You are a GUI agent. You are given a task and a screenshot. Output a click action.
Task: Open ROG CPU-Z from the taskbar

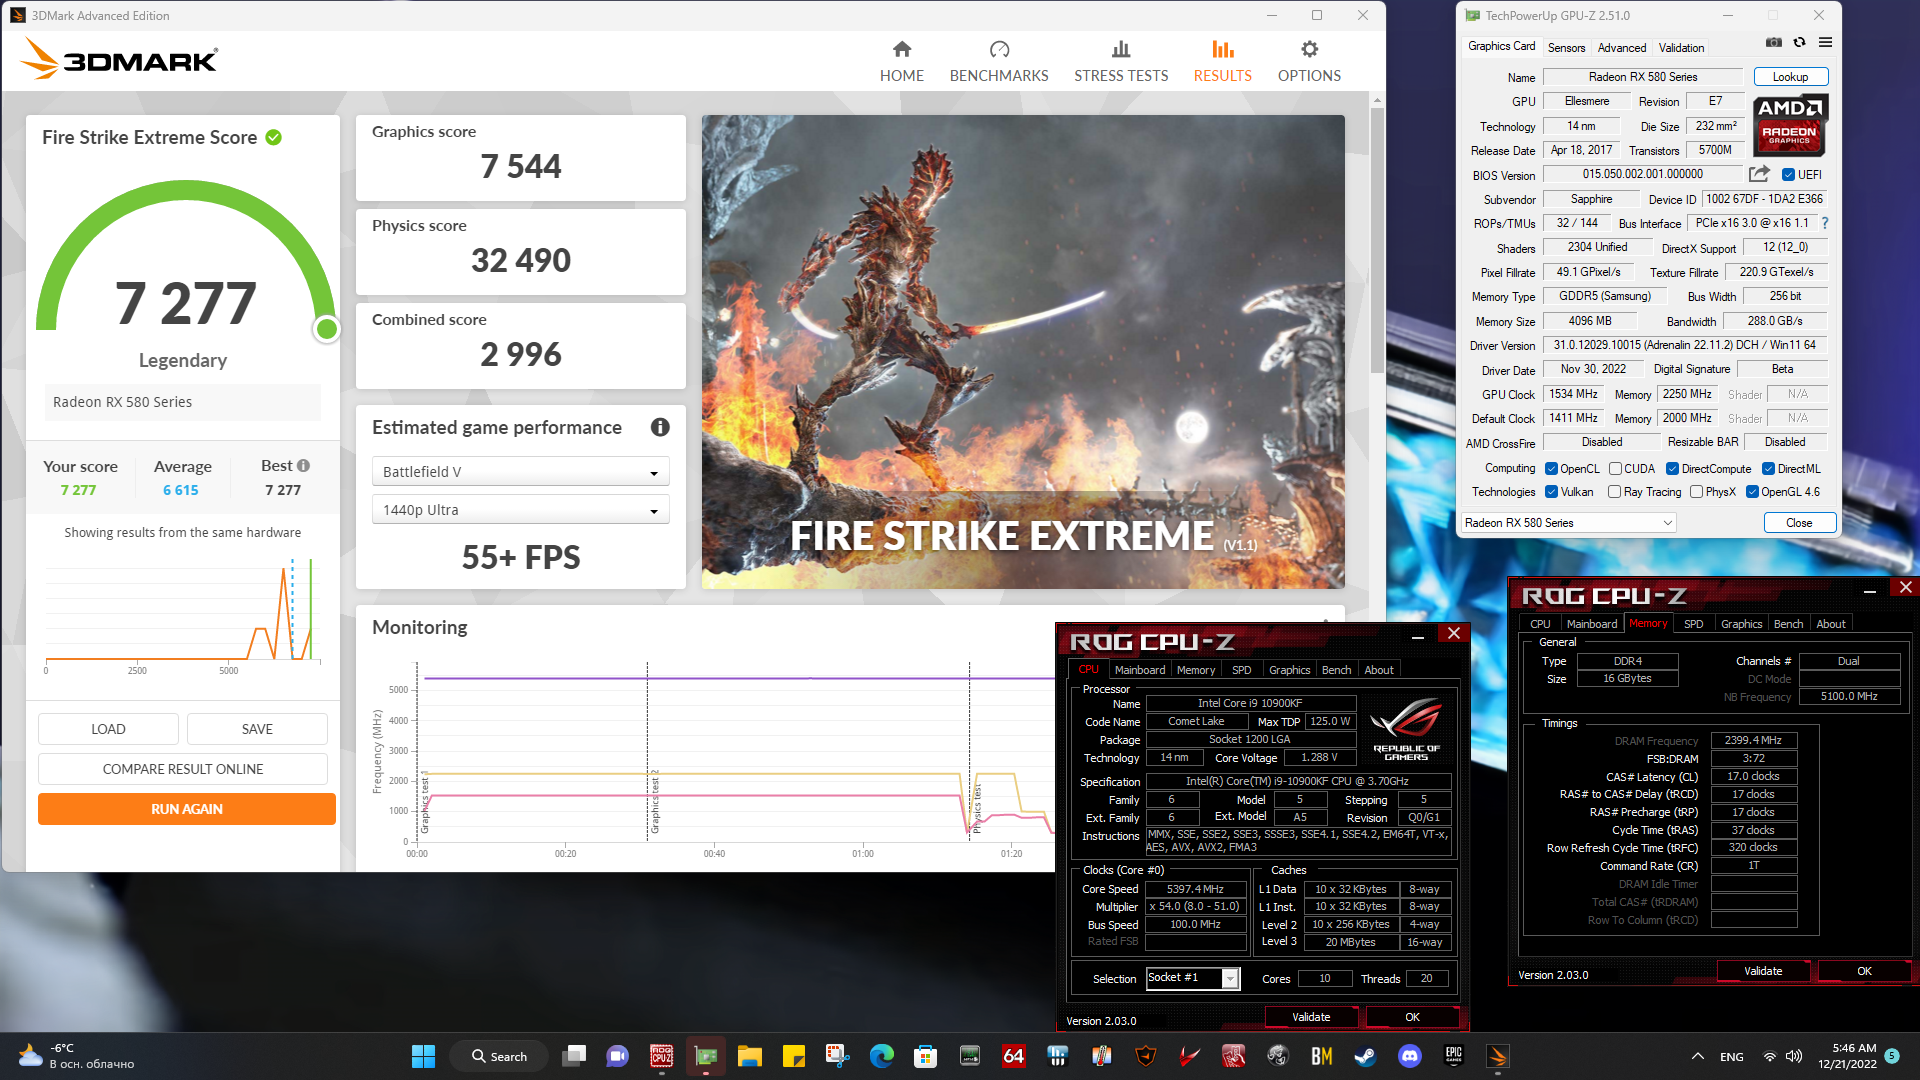click(x=661, y=1056)
